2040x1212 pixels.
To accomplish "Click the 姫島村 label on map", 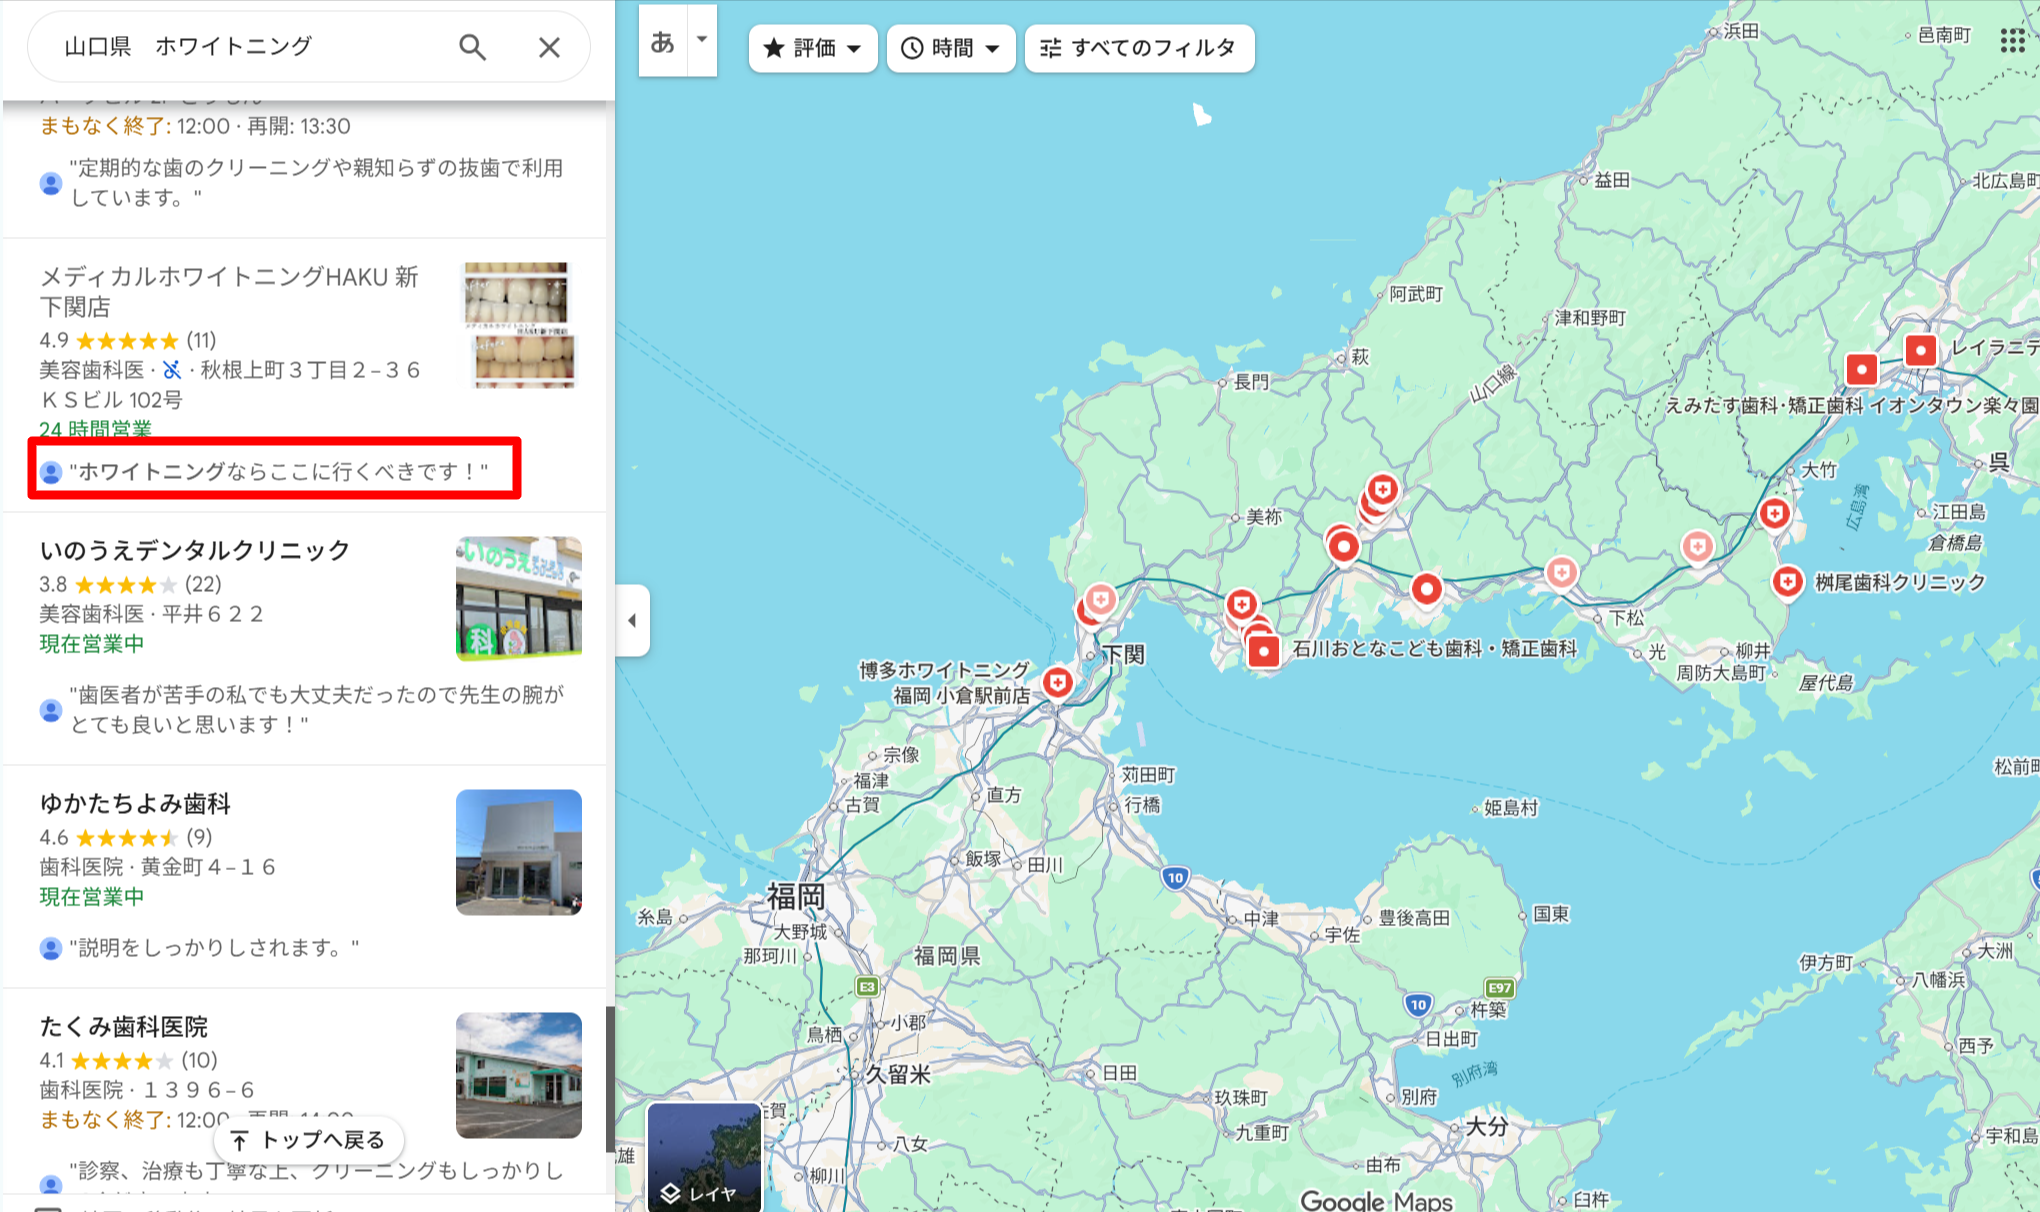I will pos(1511,807).
